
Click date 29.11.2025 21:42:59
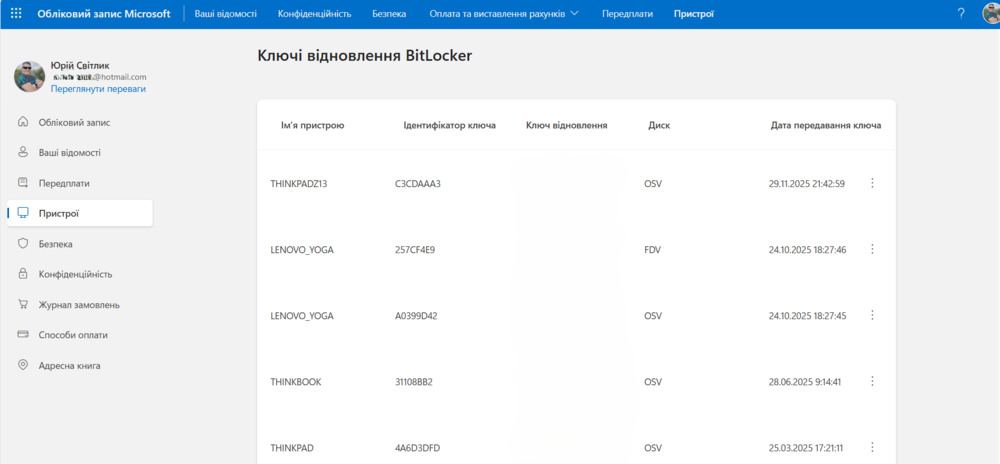click(x=807, y=184)
